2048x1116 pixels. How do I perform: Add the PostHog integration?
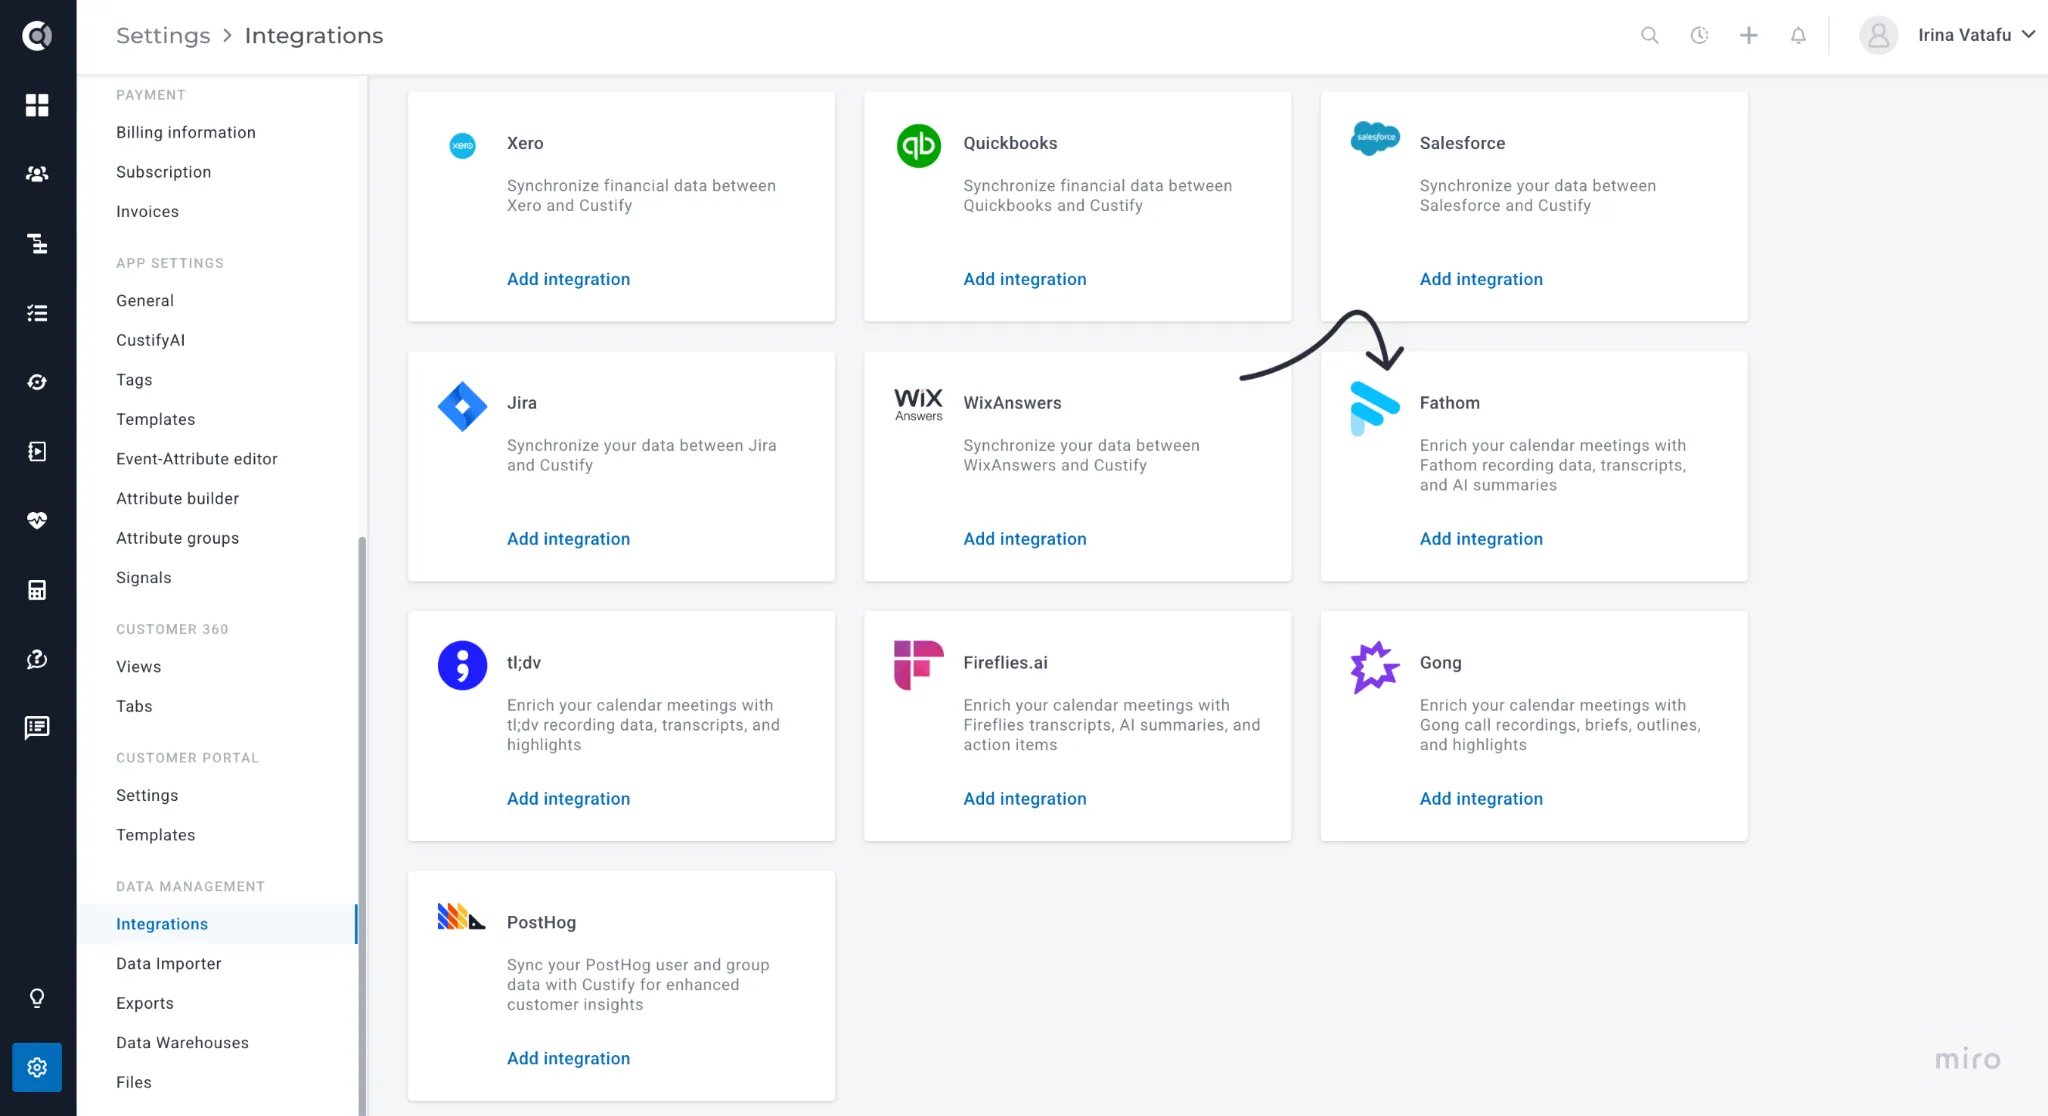coord(568,1058)
